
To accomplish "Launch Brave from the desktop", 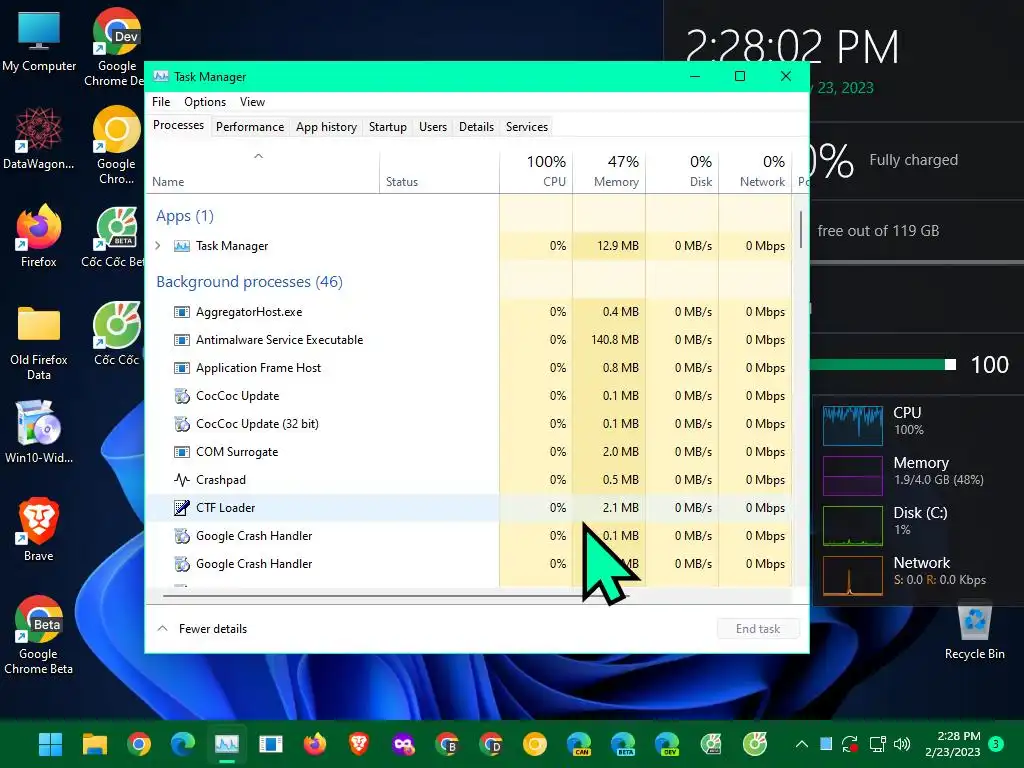I will click(x=39, y=530).
